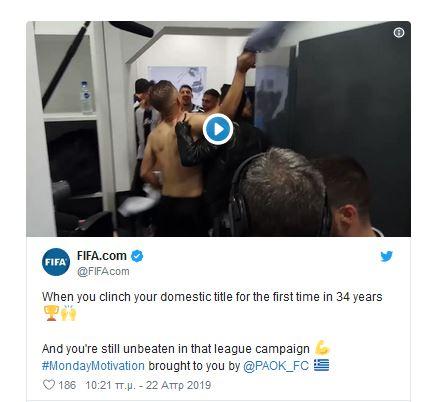Click the Greek flag emoji

321,365
